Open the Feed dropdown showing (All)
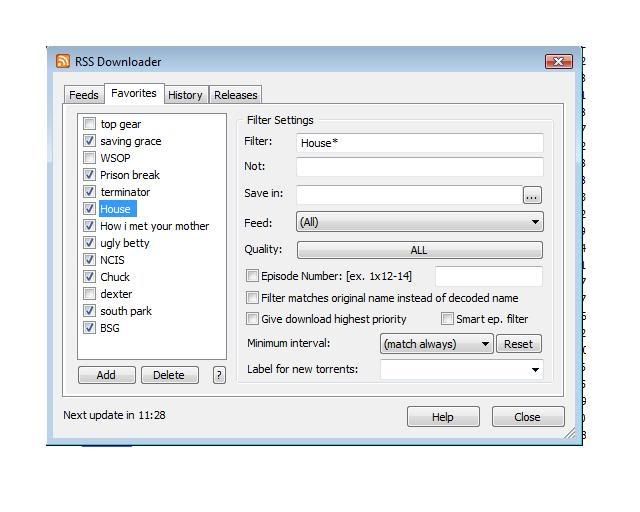The width and height of the screenshot is (640, 512). pyautogui.click(x=419, y=222)
